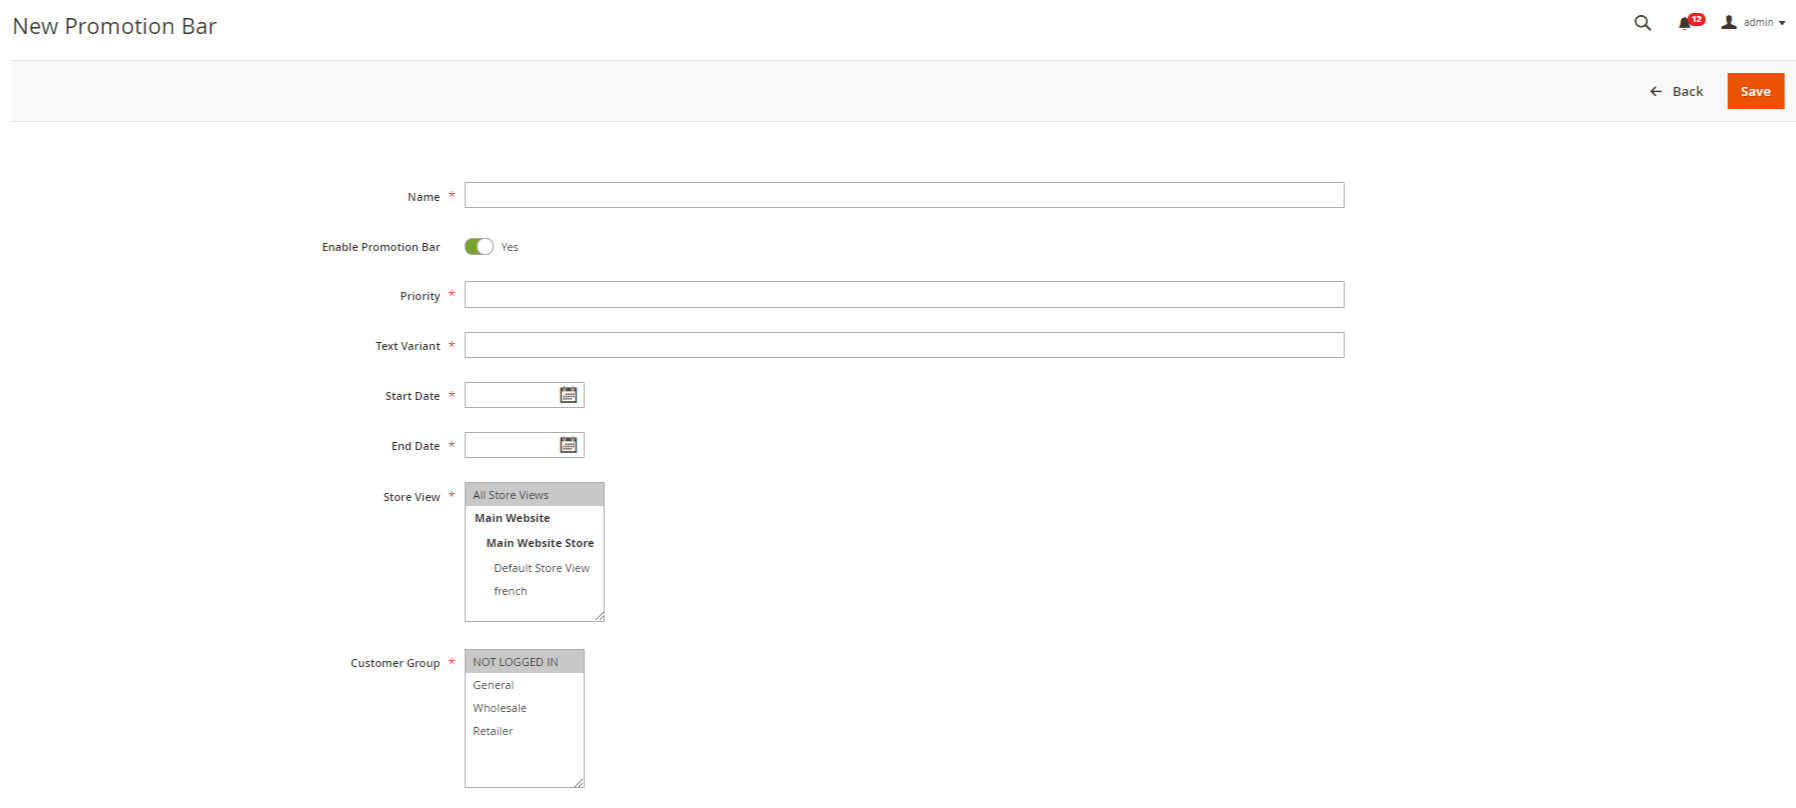Click the Back arrow icon

(1655, 91)
